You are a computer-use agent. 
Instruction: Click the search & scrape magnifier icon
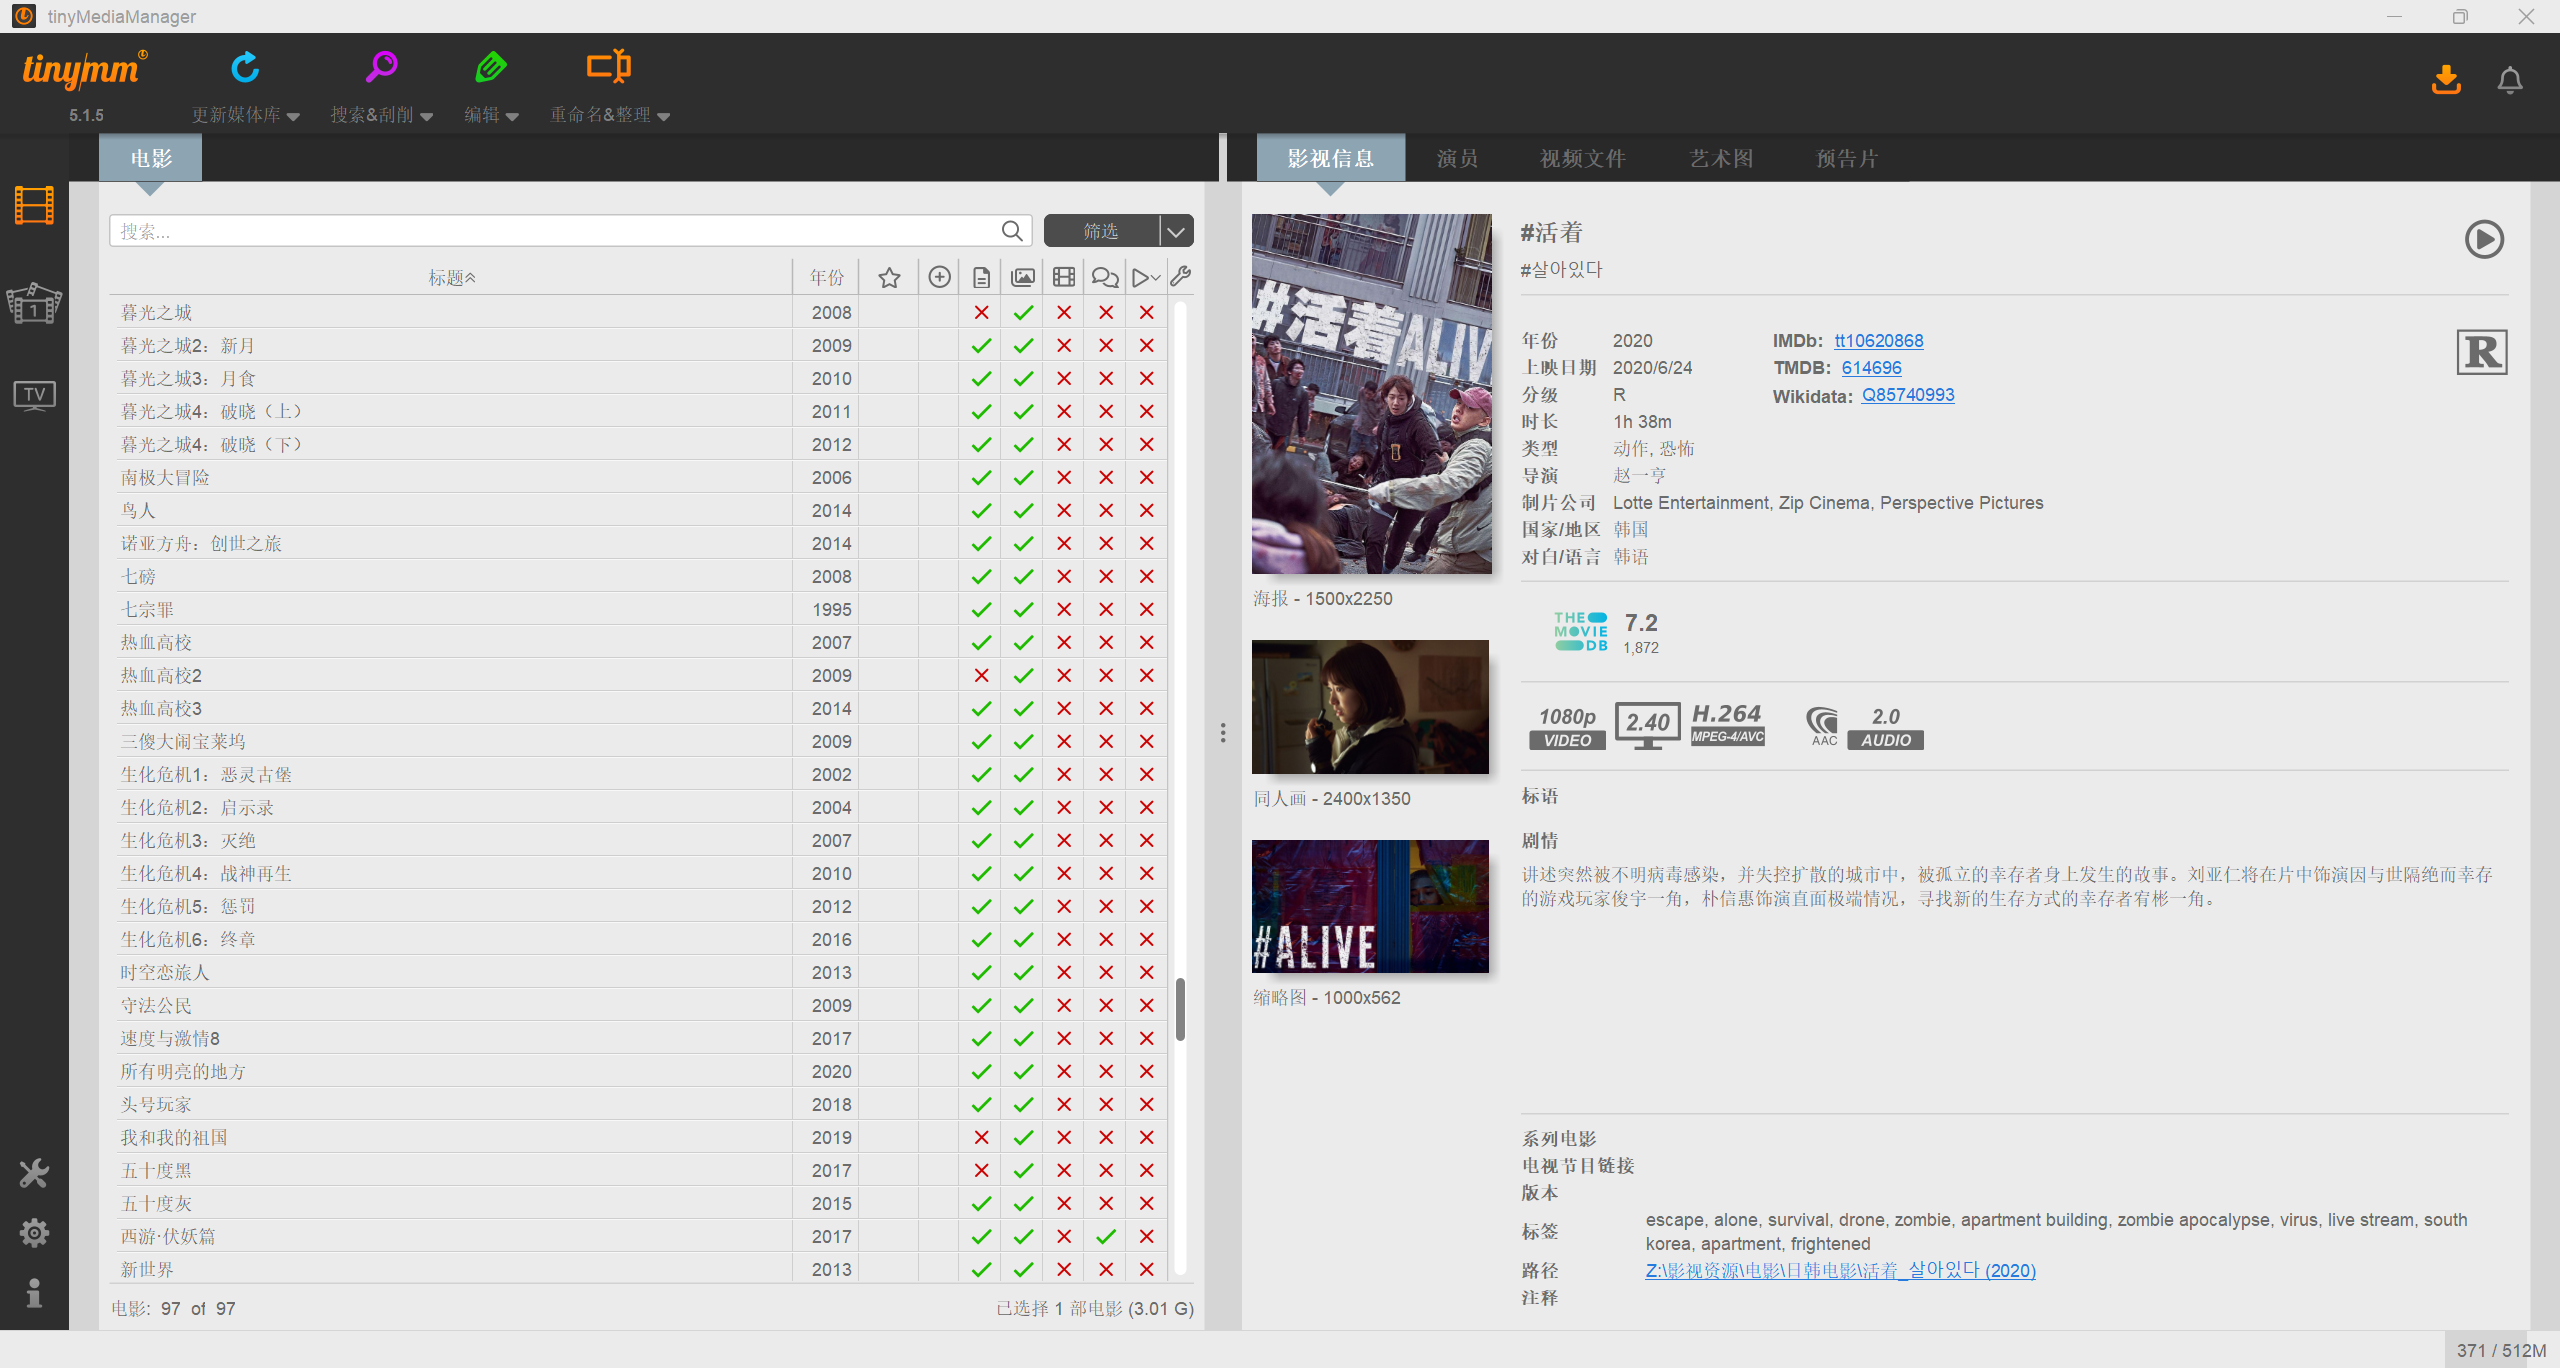point(381,68)
